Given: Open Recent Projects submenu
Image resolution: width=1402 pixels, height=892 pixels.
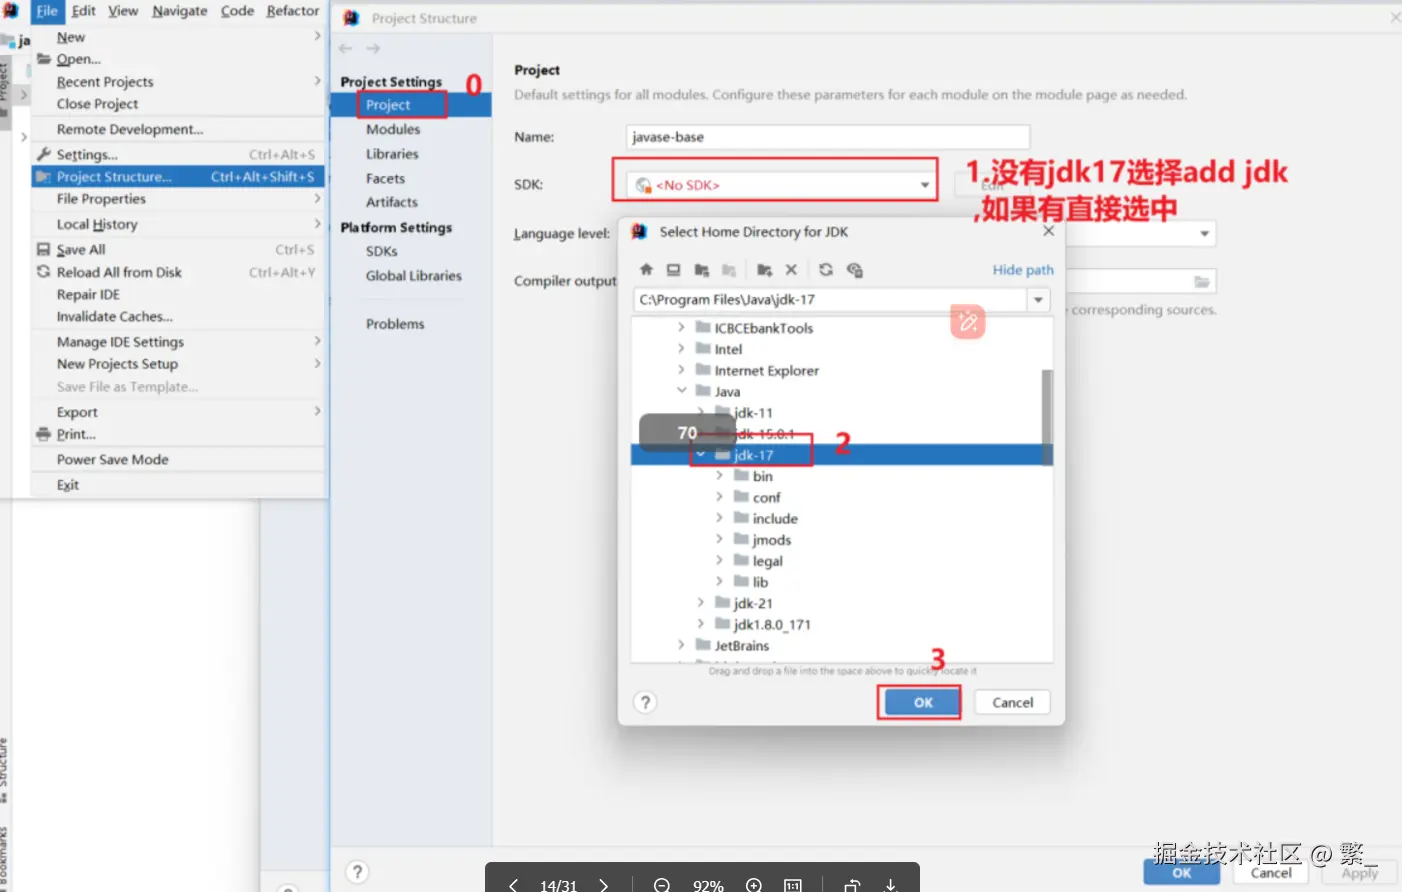Looking at the screenshot, I should [x=178, y=82].
